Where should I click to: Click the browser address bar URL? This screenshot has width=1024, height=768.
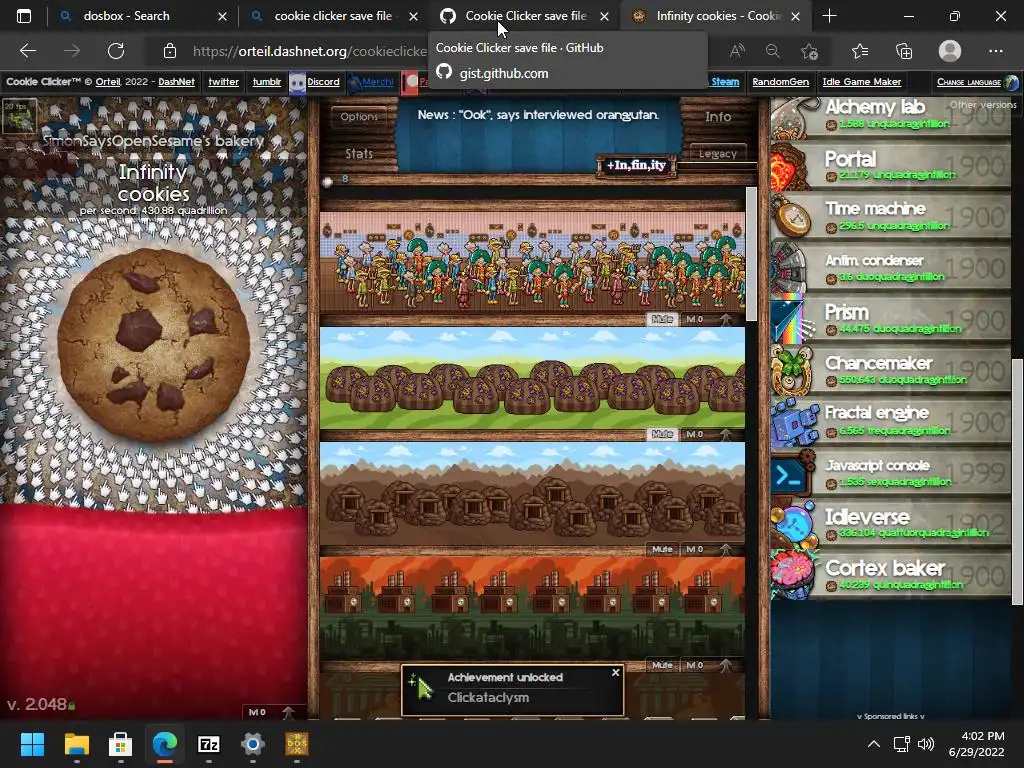310,51
